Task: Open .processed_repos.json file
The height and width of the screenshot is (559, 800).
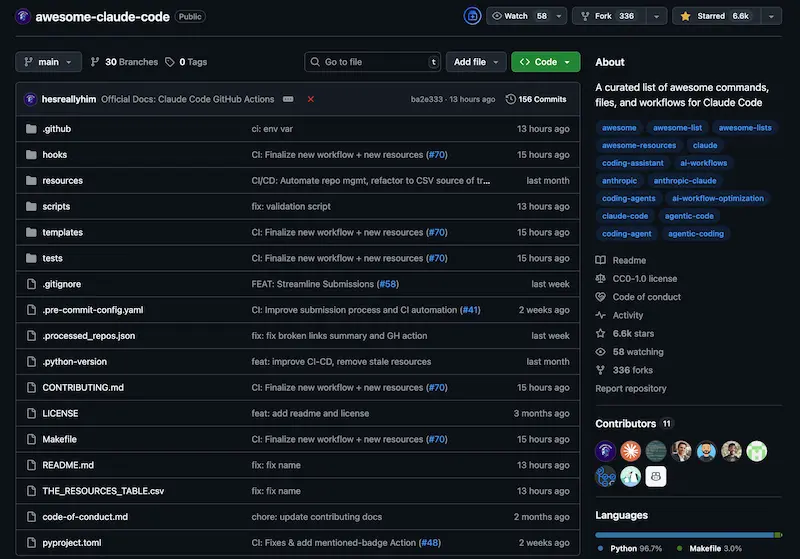Action: 89,336
